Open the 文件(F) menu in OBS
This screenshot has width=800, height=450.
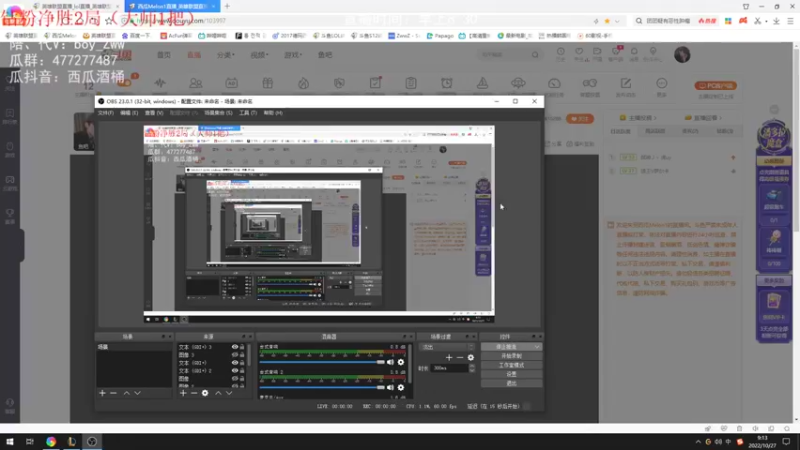pos(106,113)
